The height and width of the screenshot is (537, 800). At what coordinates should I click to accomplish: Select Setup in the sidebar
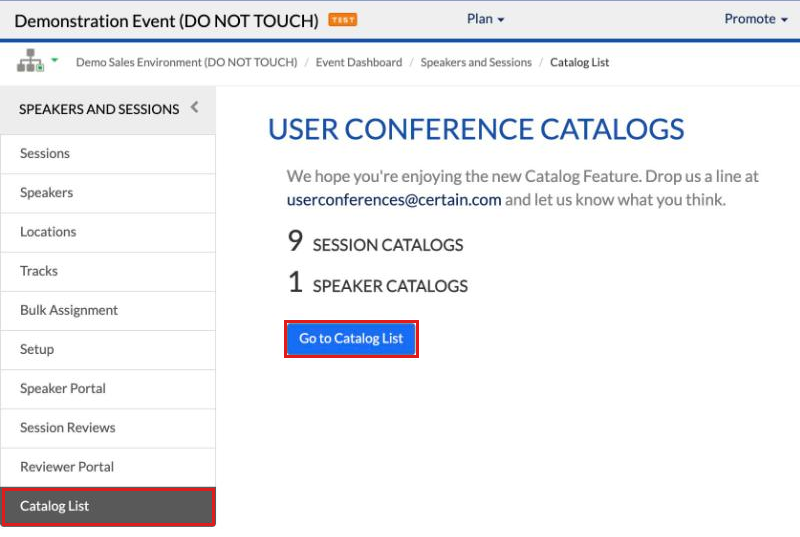[108, 350]
